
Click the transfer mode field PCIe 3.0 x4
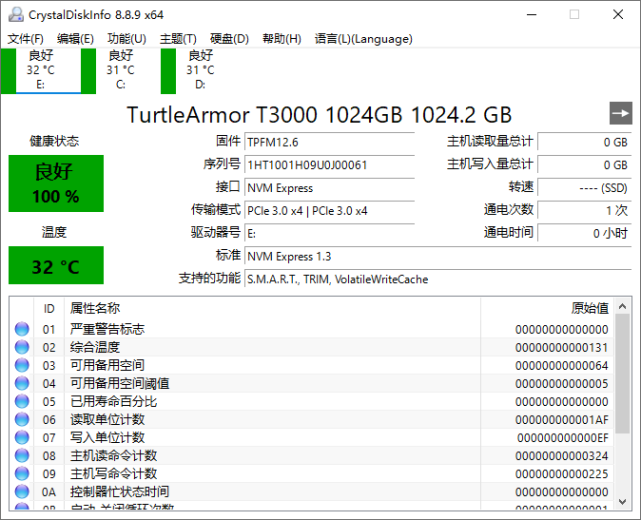(x=329, y=211)
